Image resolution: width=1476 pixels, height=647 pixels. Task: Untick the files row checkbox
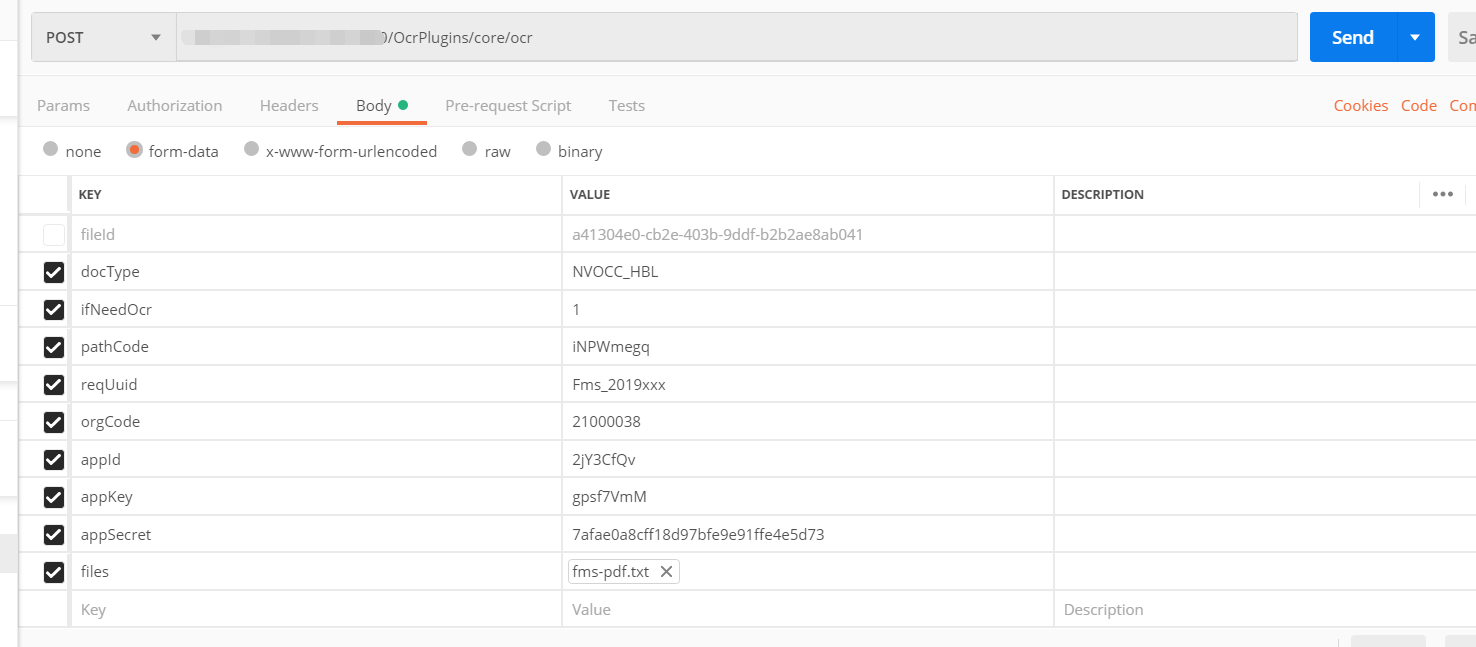[x=54, y=572]
